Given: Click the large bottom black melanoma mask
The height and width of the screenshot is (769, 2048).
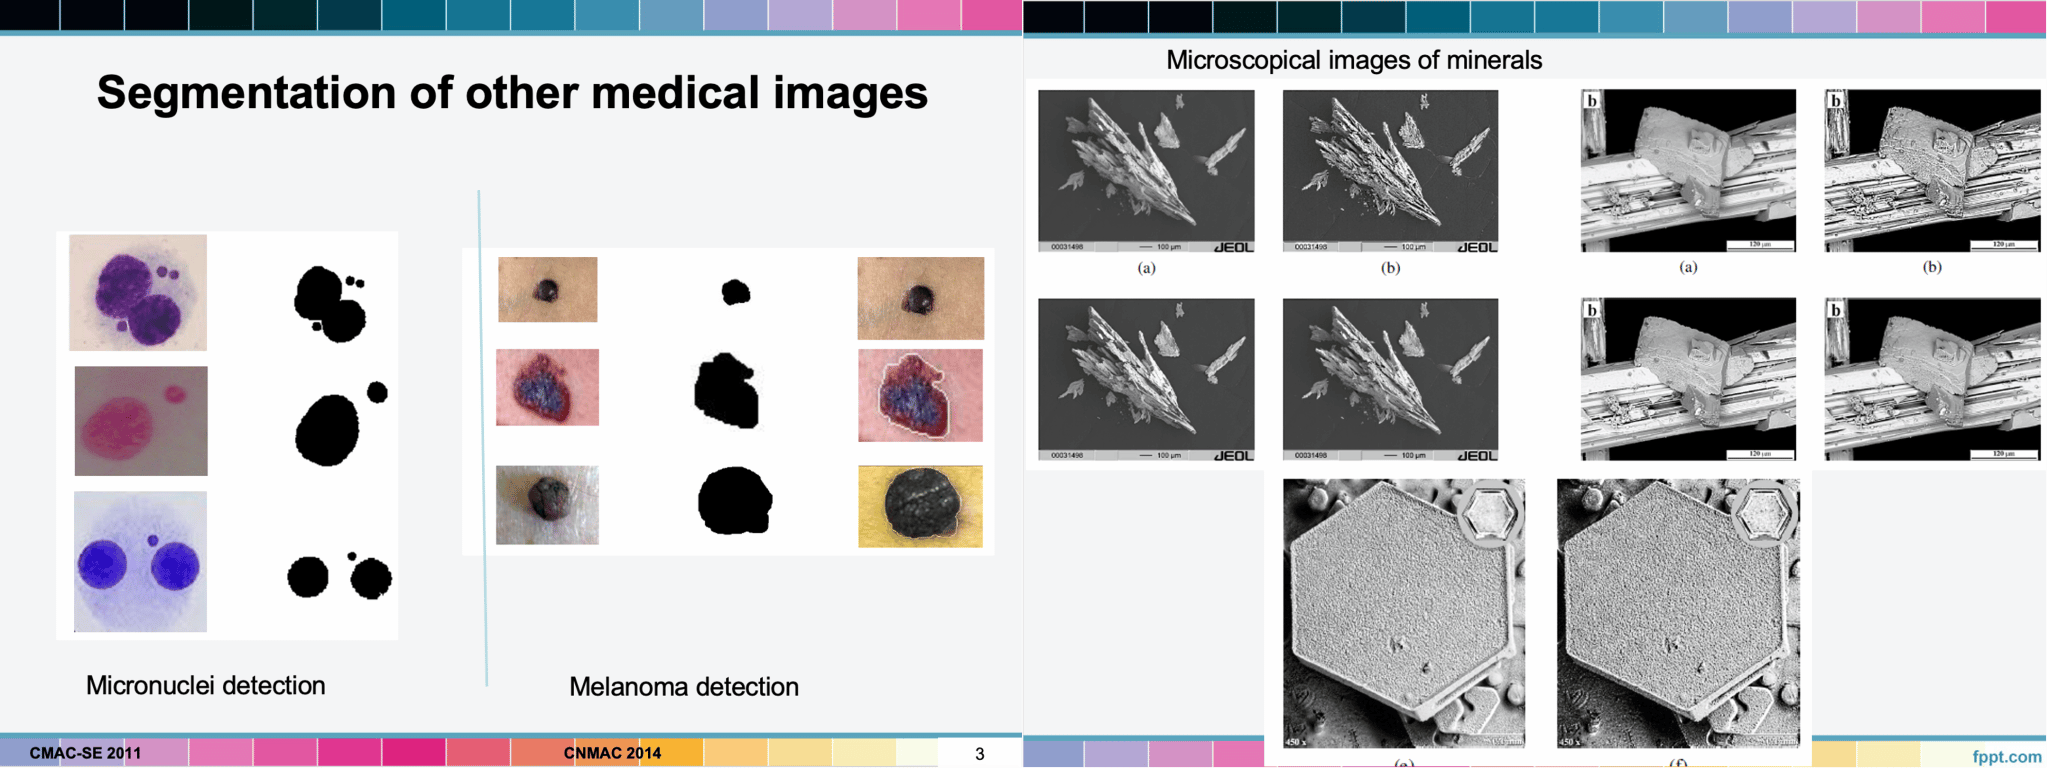Looking at the screenshot, I should 735,500.
